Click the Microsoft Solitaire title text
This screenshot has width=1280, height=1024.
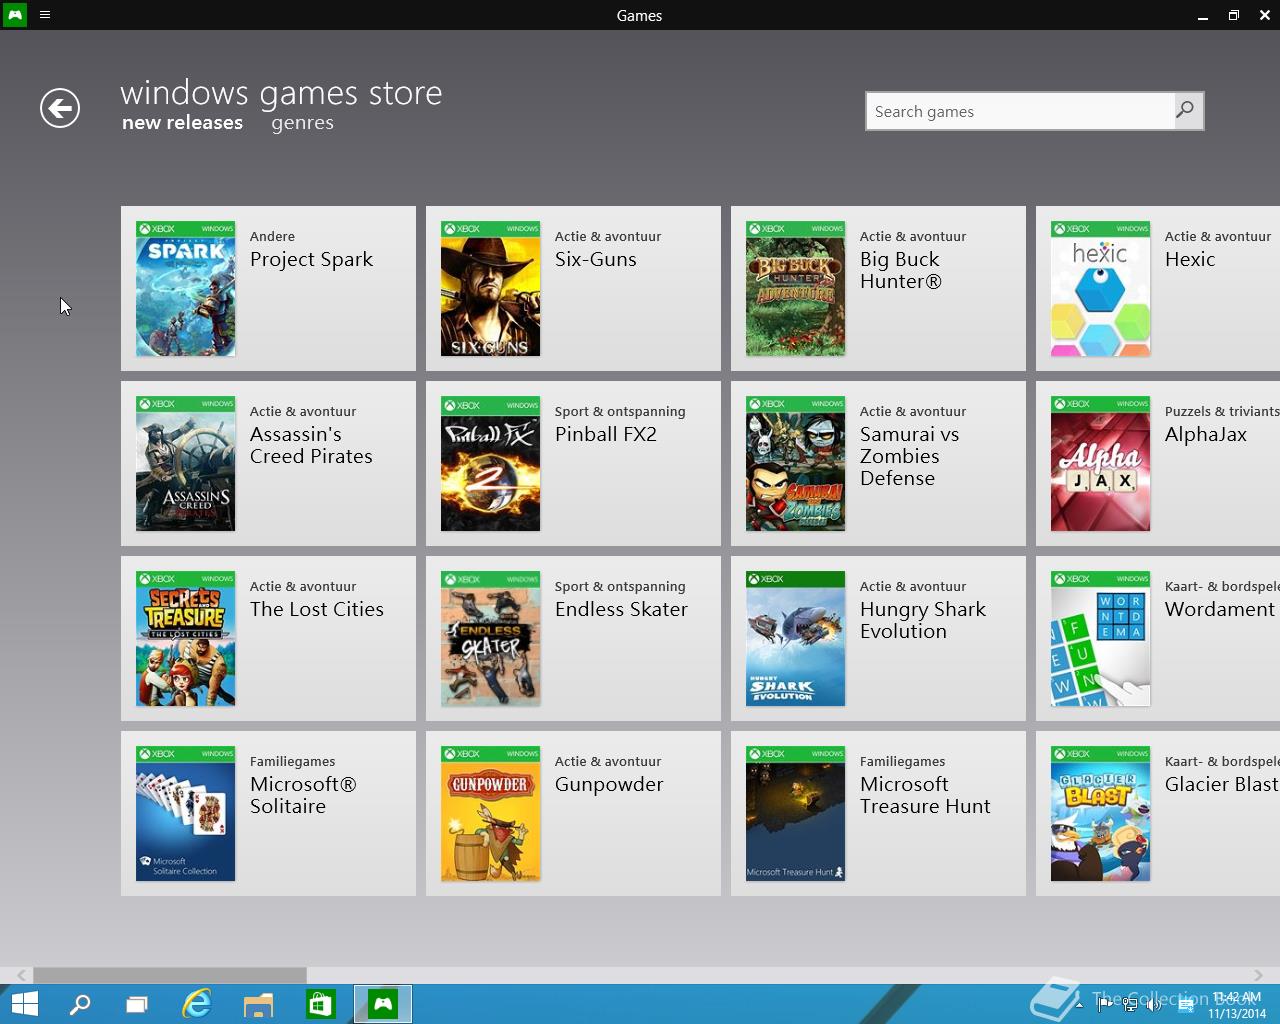click(303, 795)
